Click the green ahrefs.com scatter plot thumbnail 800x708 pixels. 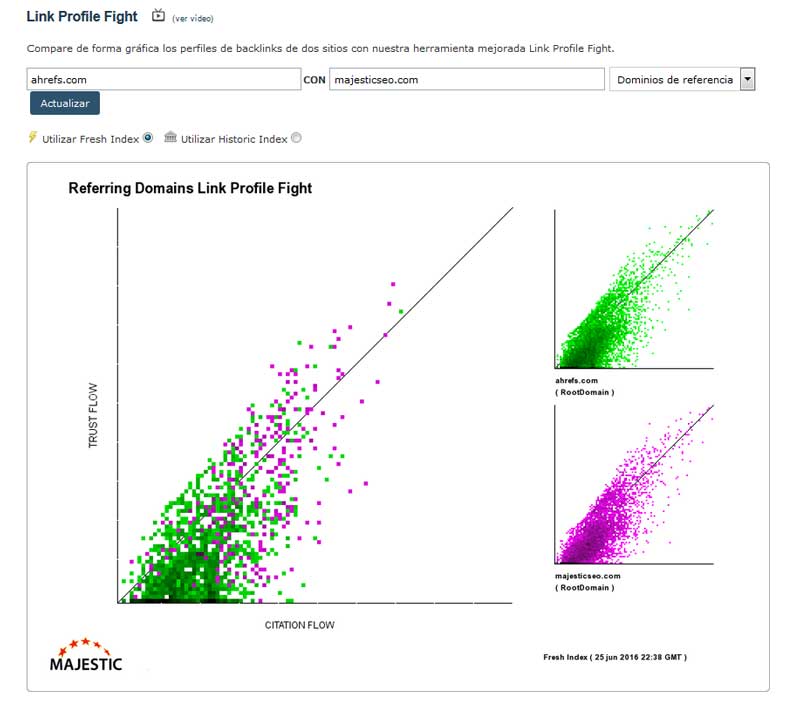(634, 289)
